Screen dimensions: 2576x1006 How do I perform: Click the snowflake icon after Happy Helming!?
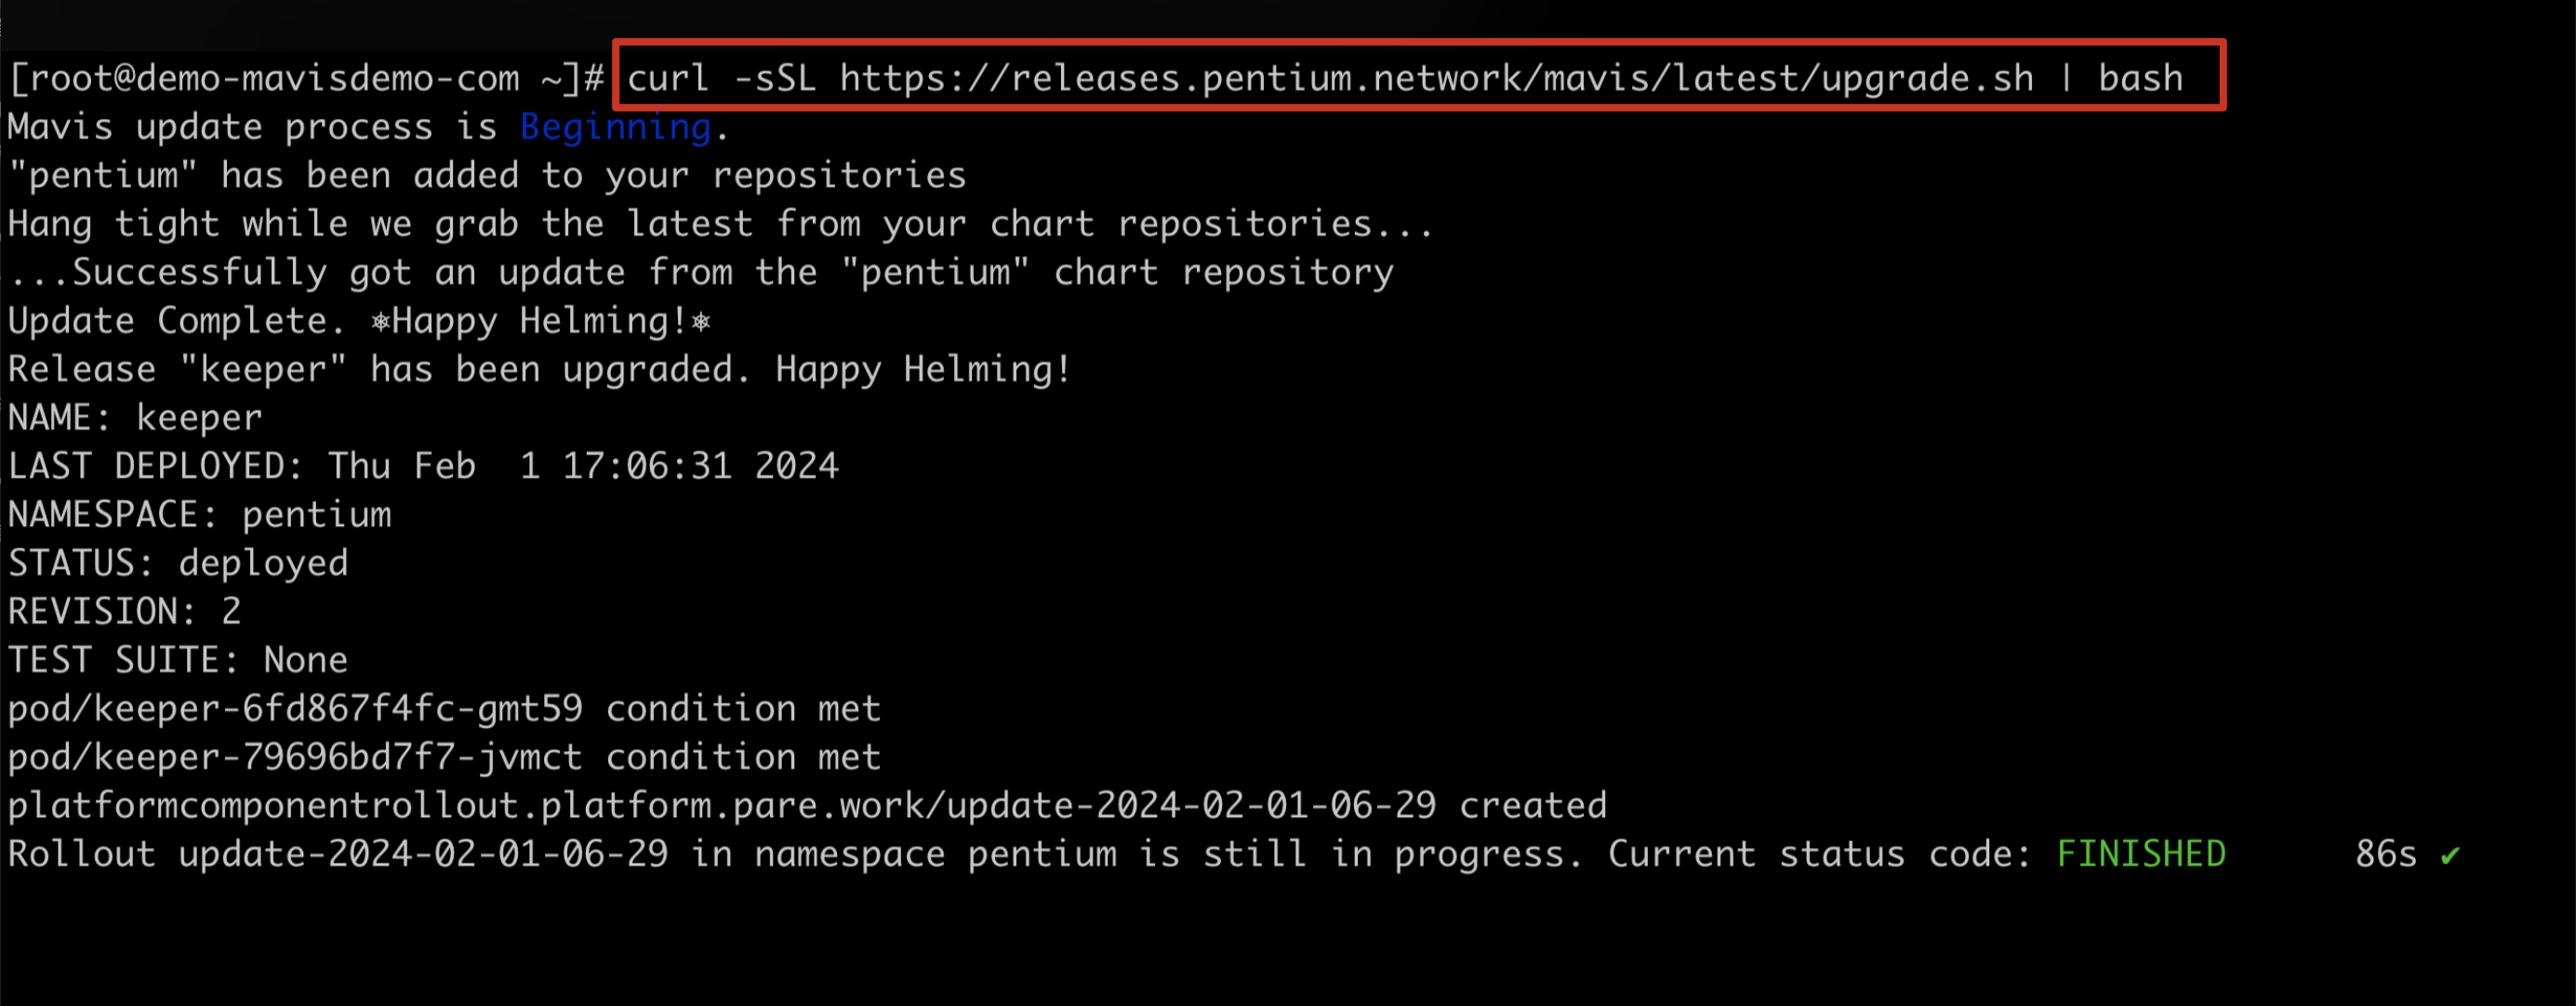[701, 322]
